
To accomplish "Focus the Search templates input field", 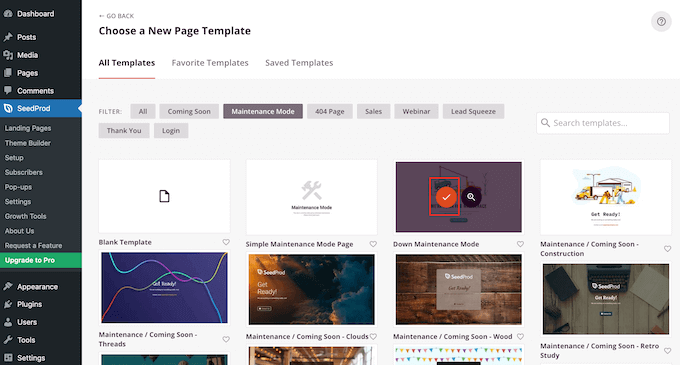I will 603,123.
